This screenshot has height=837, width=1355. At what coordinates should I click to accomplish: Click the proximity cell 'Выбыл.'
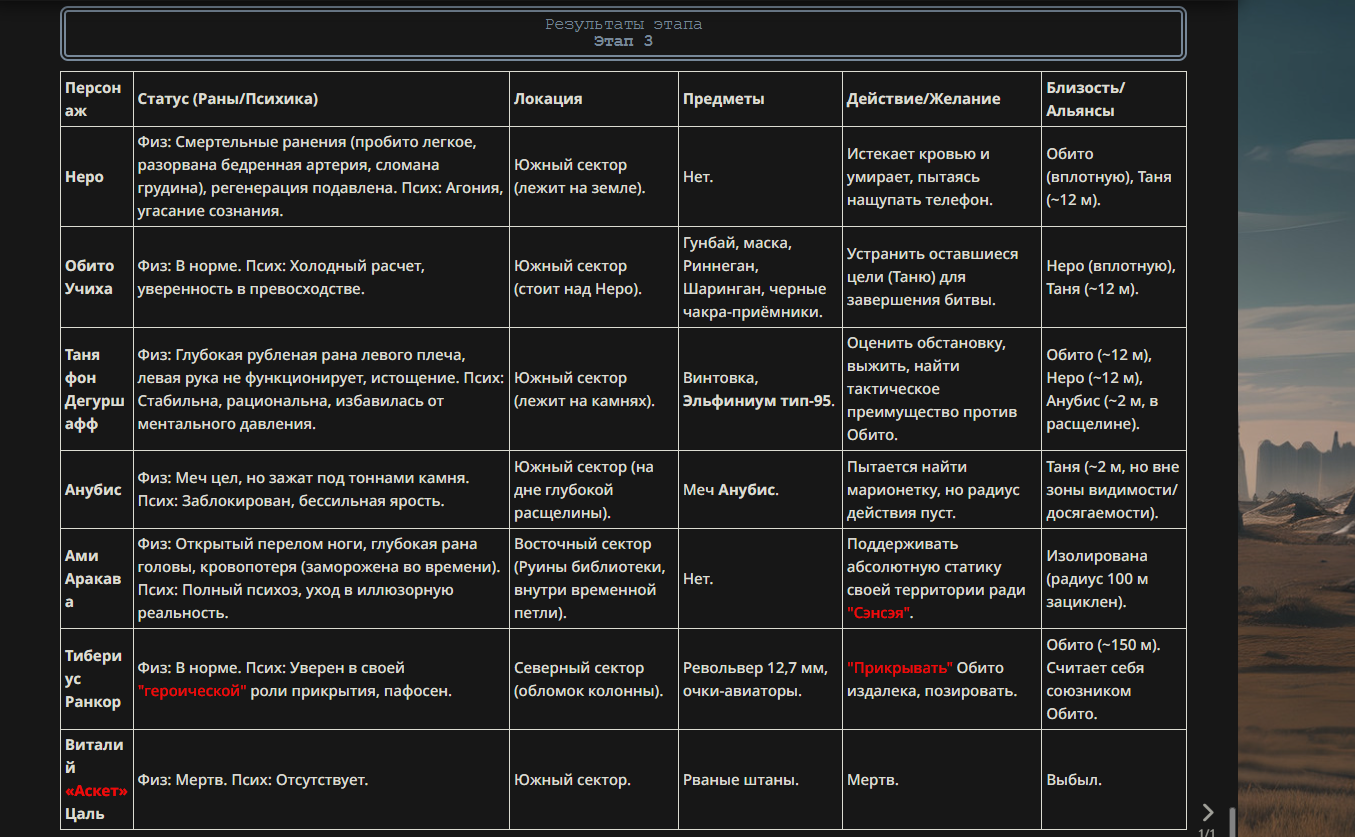[x=1114, y=779]
